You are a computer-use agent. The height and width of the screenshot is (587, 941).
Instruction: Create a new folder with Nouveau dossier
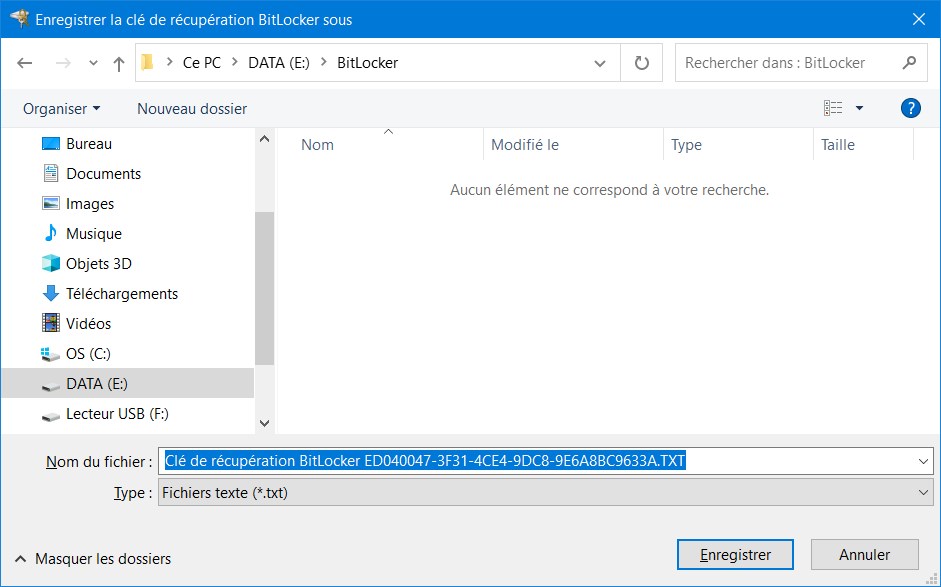coord(192,109)
